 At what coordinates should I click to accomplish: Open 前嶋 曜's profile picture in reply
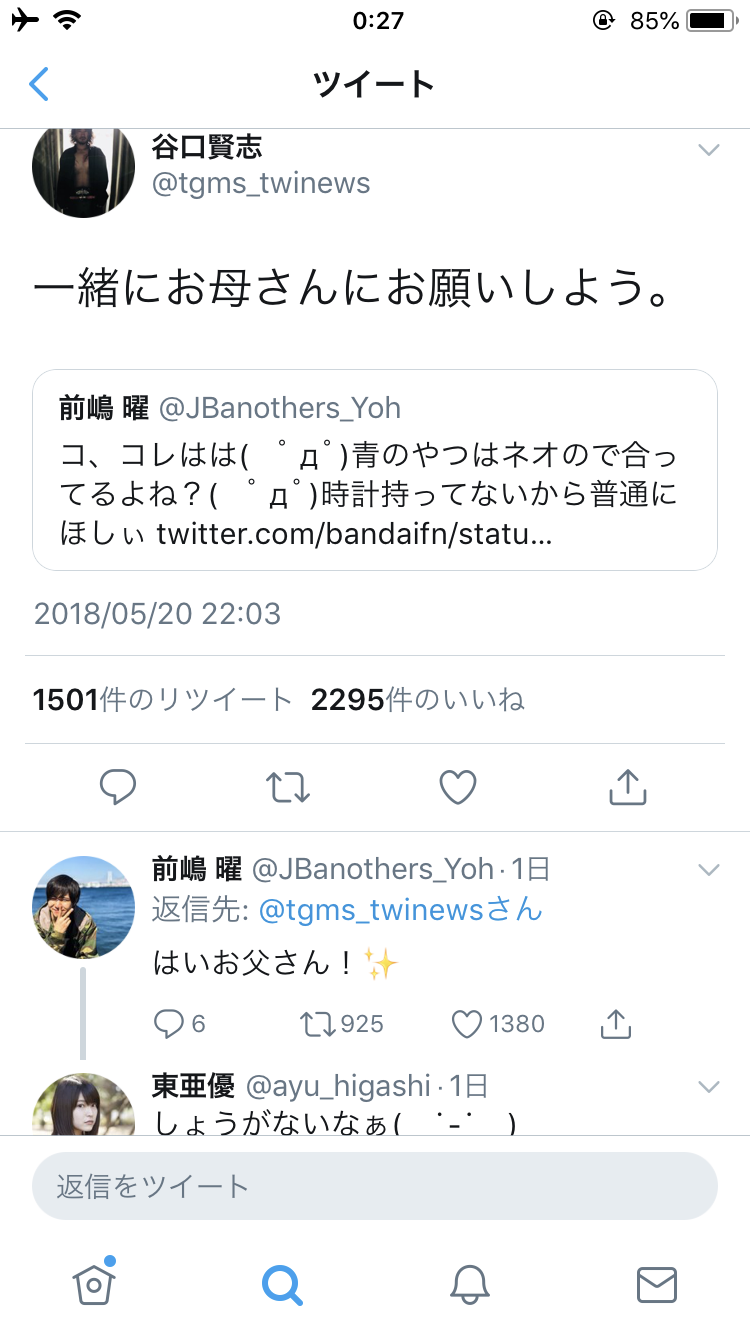point(84,907)
